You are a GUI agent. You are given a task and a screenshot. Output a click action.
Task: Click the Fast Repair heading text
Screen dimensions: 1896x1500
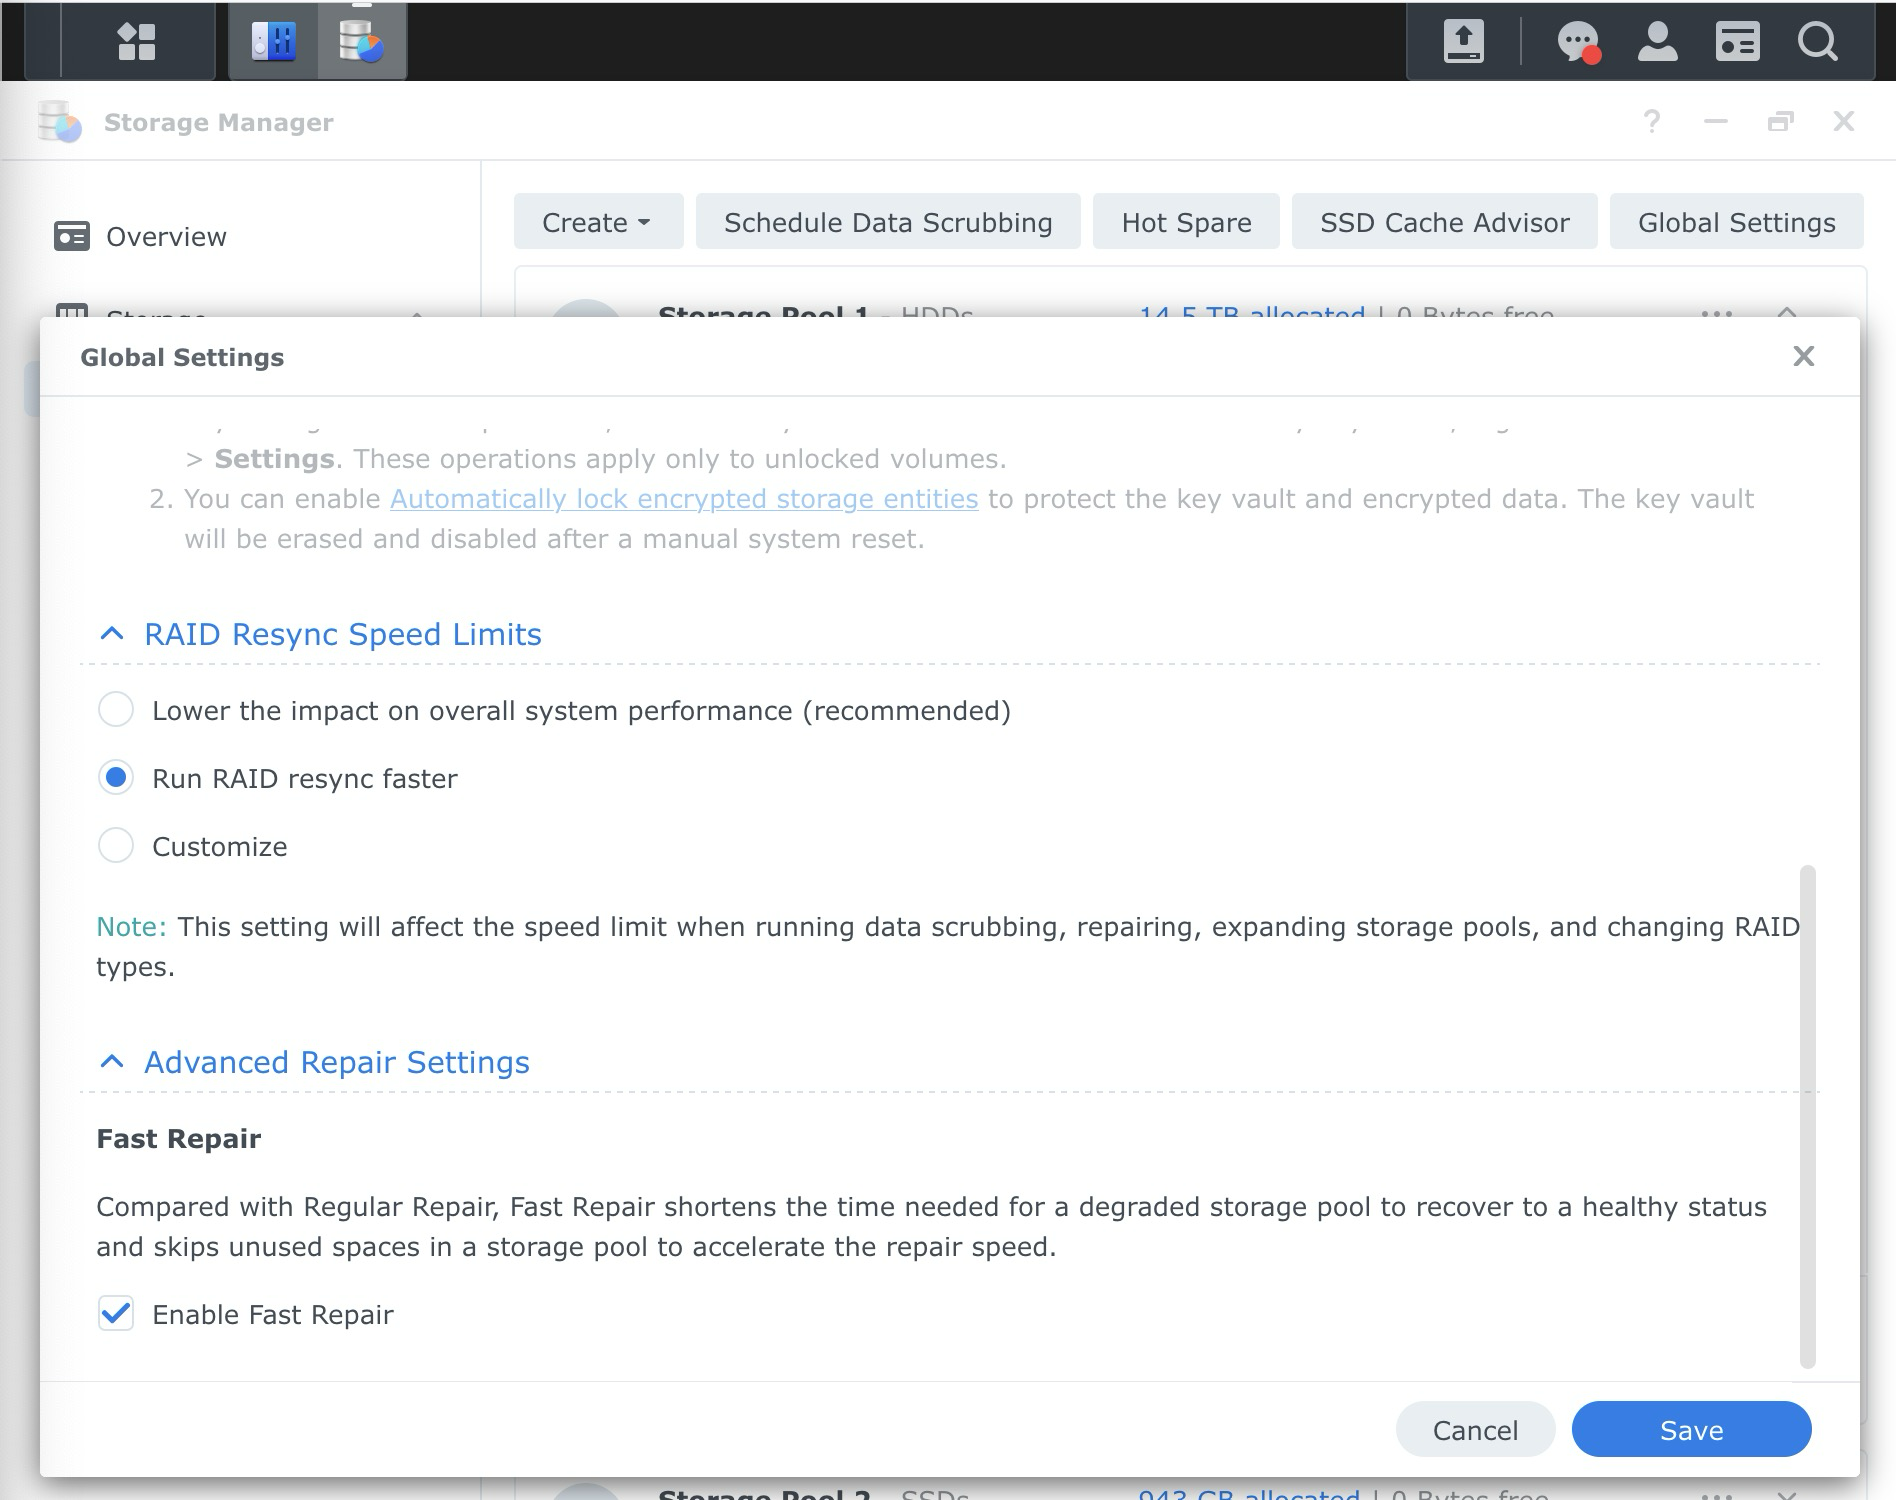178,1139
